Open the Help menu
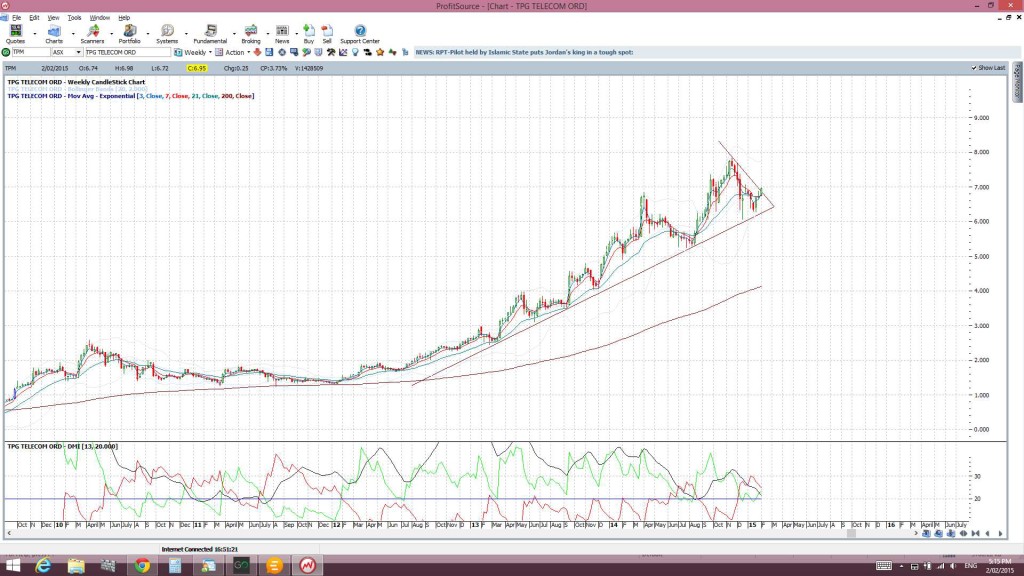Viewport: 1024px width, 576px height. (124, 18)
